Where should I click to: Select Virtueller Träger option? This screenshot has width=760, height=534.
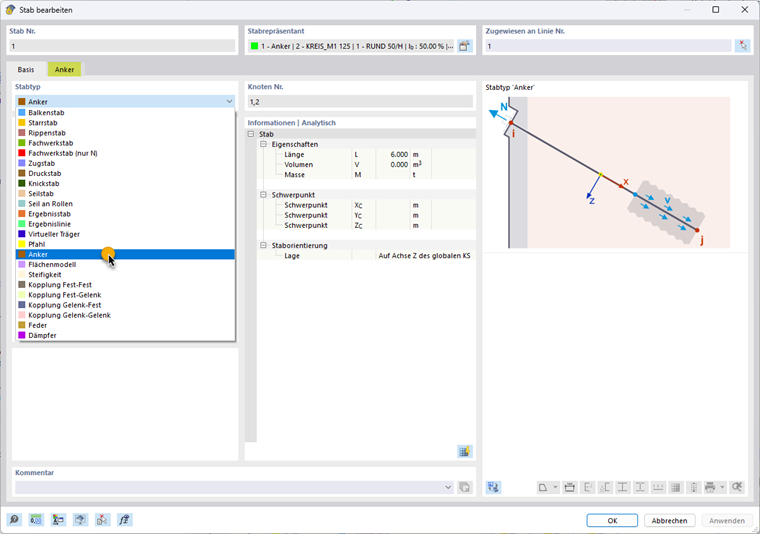[126, 234]
